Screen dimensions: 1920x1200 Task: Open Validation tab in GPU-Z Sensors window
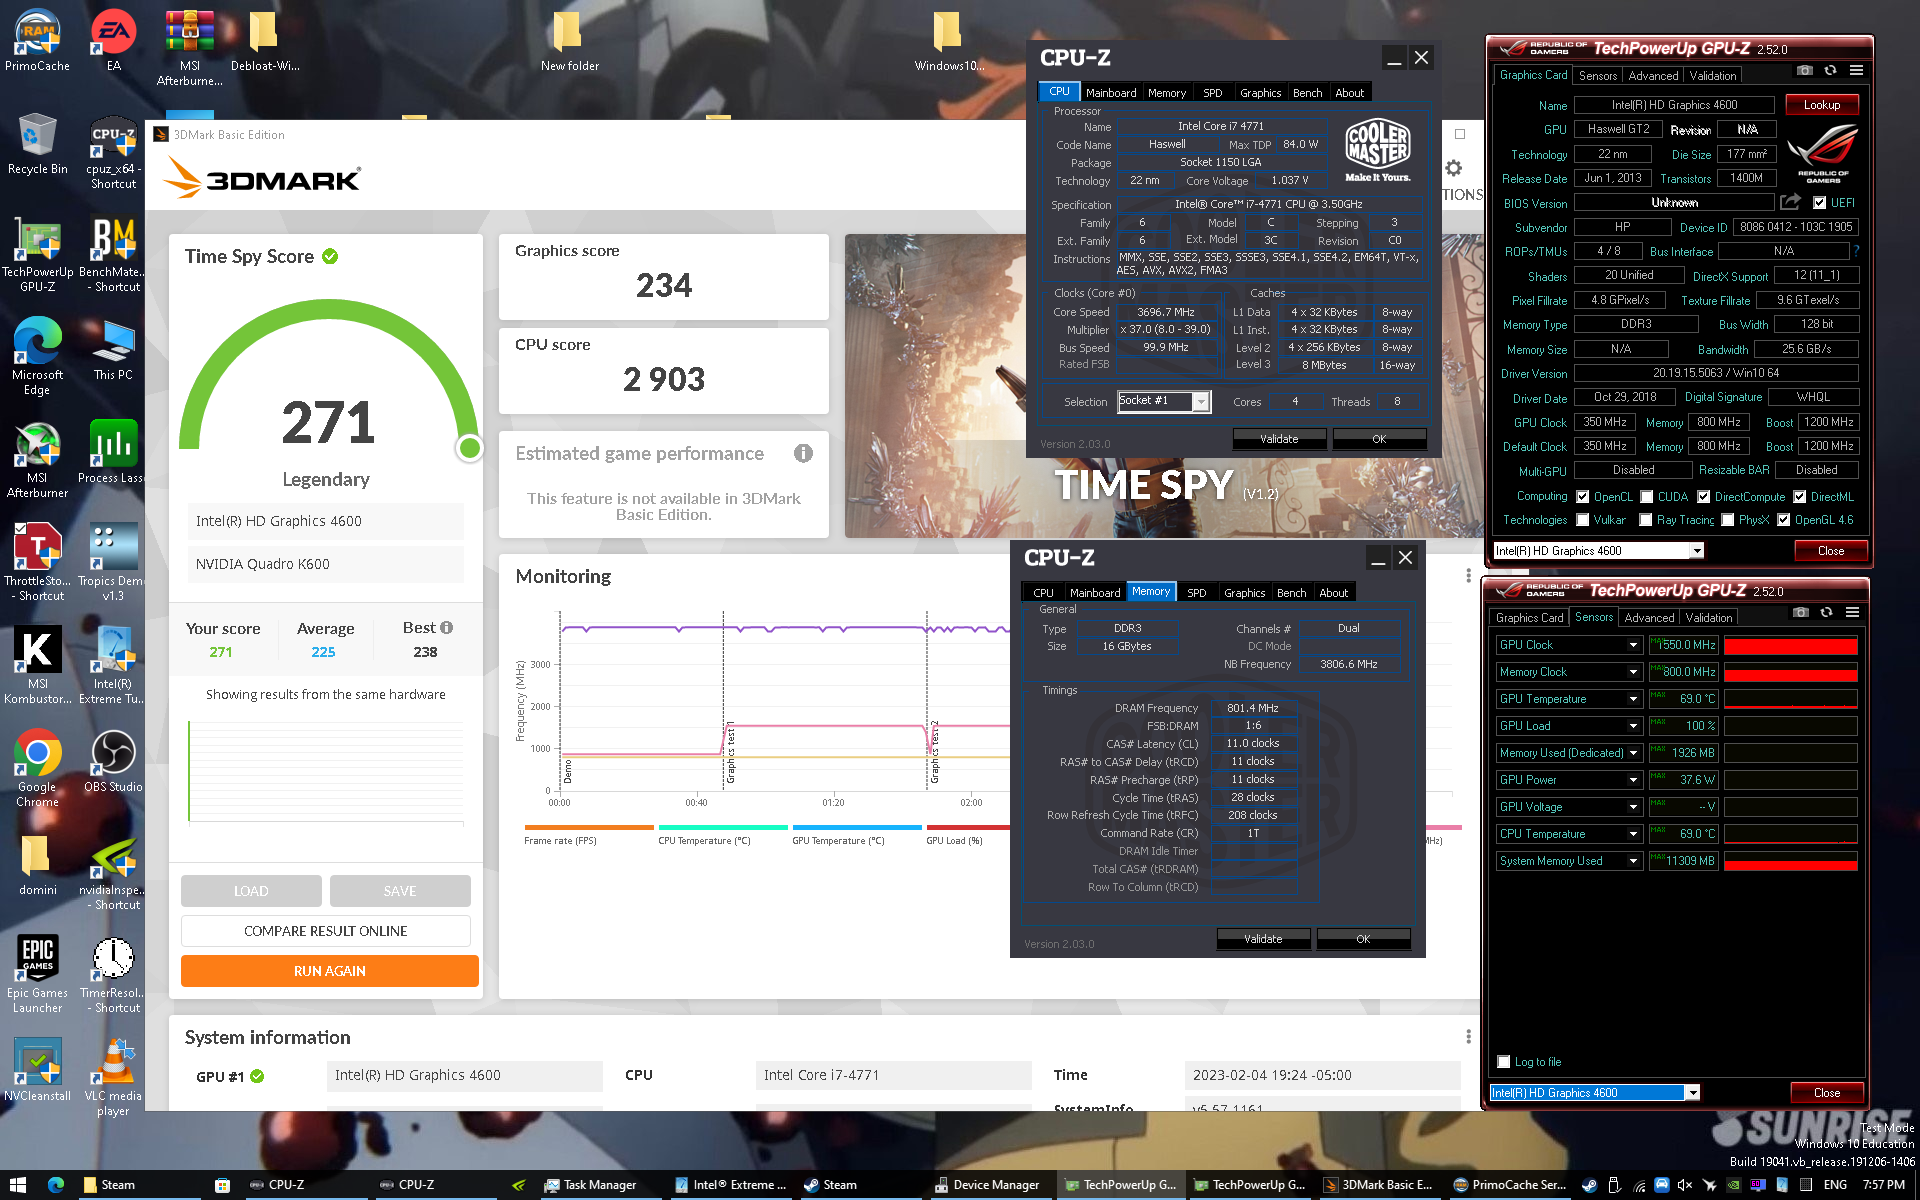[1709, 618]
